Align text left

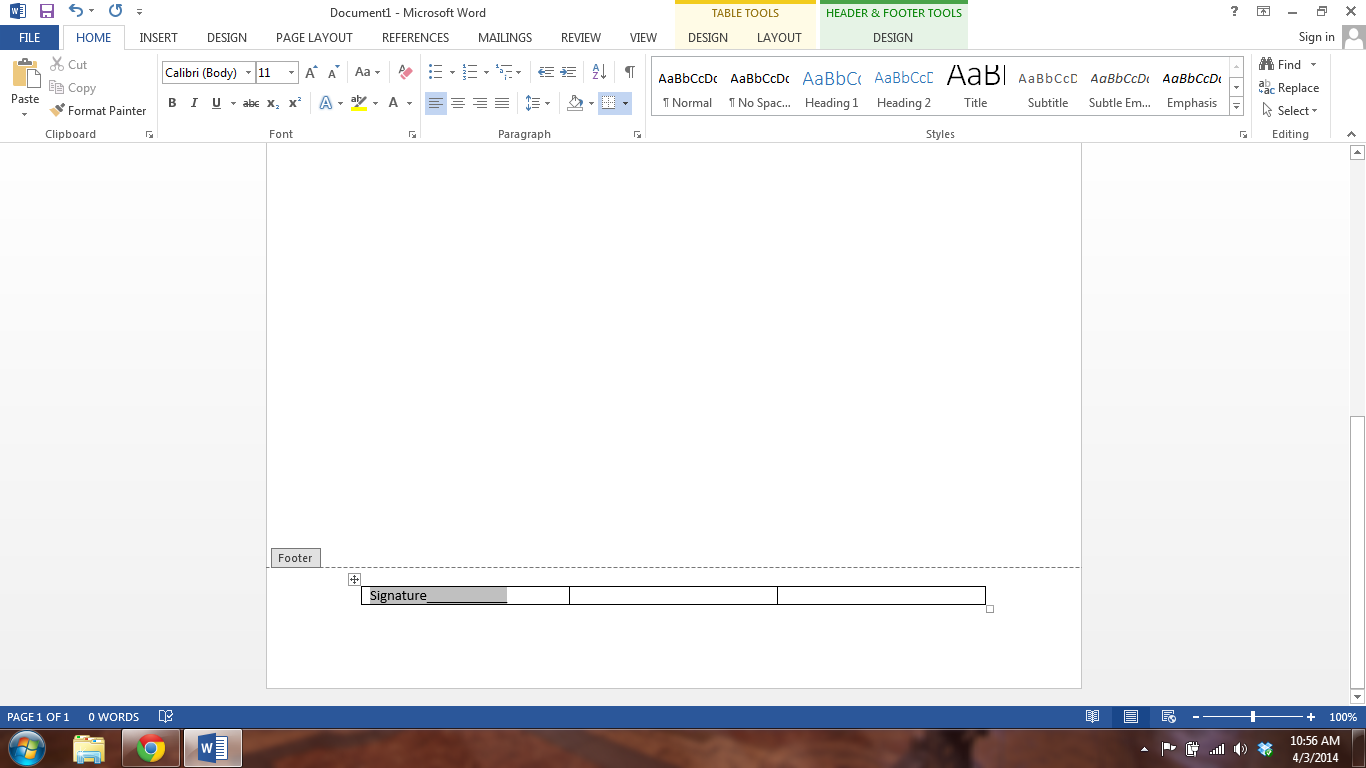(436, 103)
